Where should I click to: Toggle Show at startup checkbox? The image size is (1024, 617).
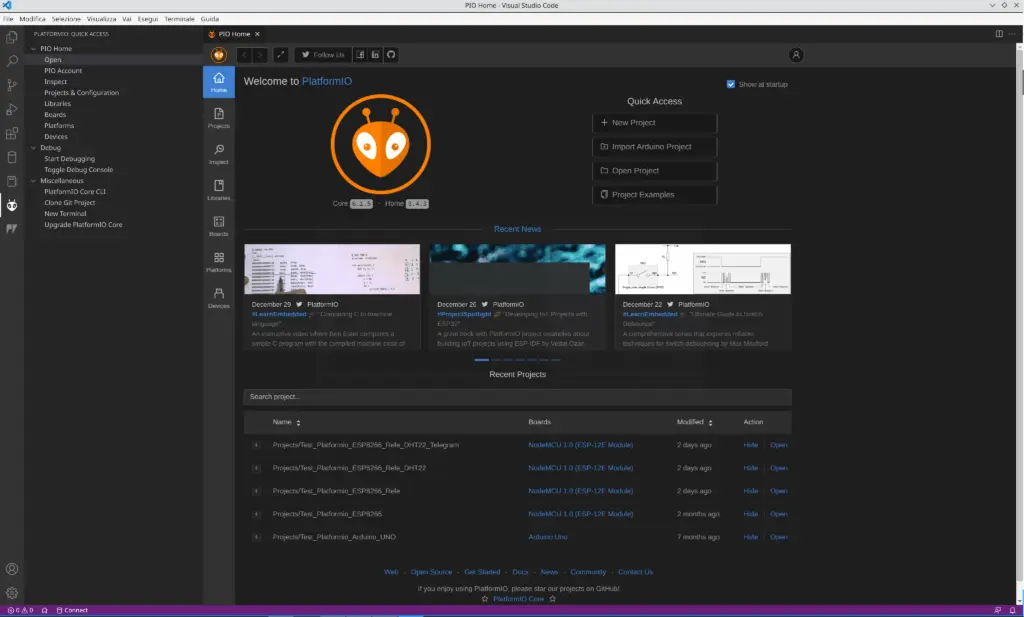point(731,84)
